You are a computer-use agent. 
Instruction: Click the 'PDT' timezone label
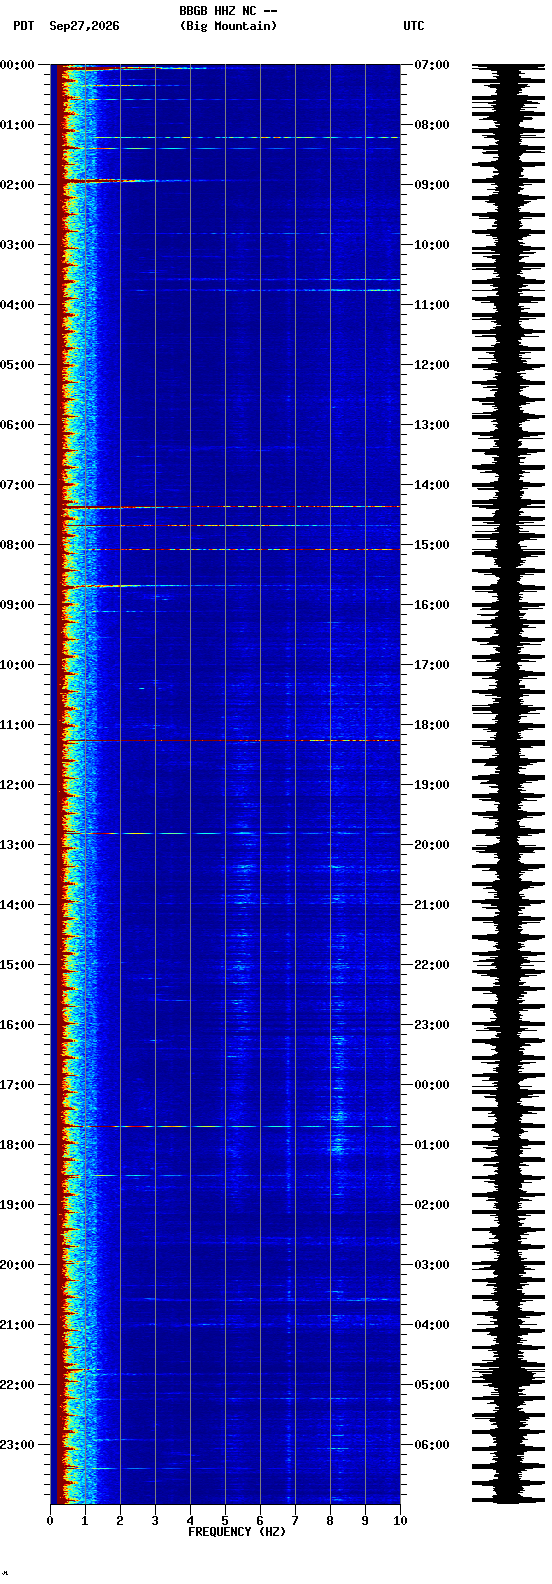point(23,26)
